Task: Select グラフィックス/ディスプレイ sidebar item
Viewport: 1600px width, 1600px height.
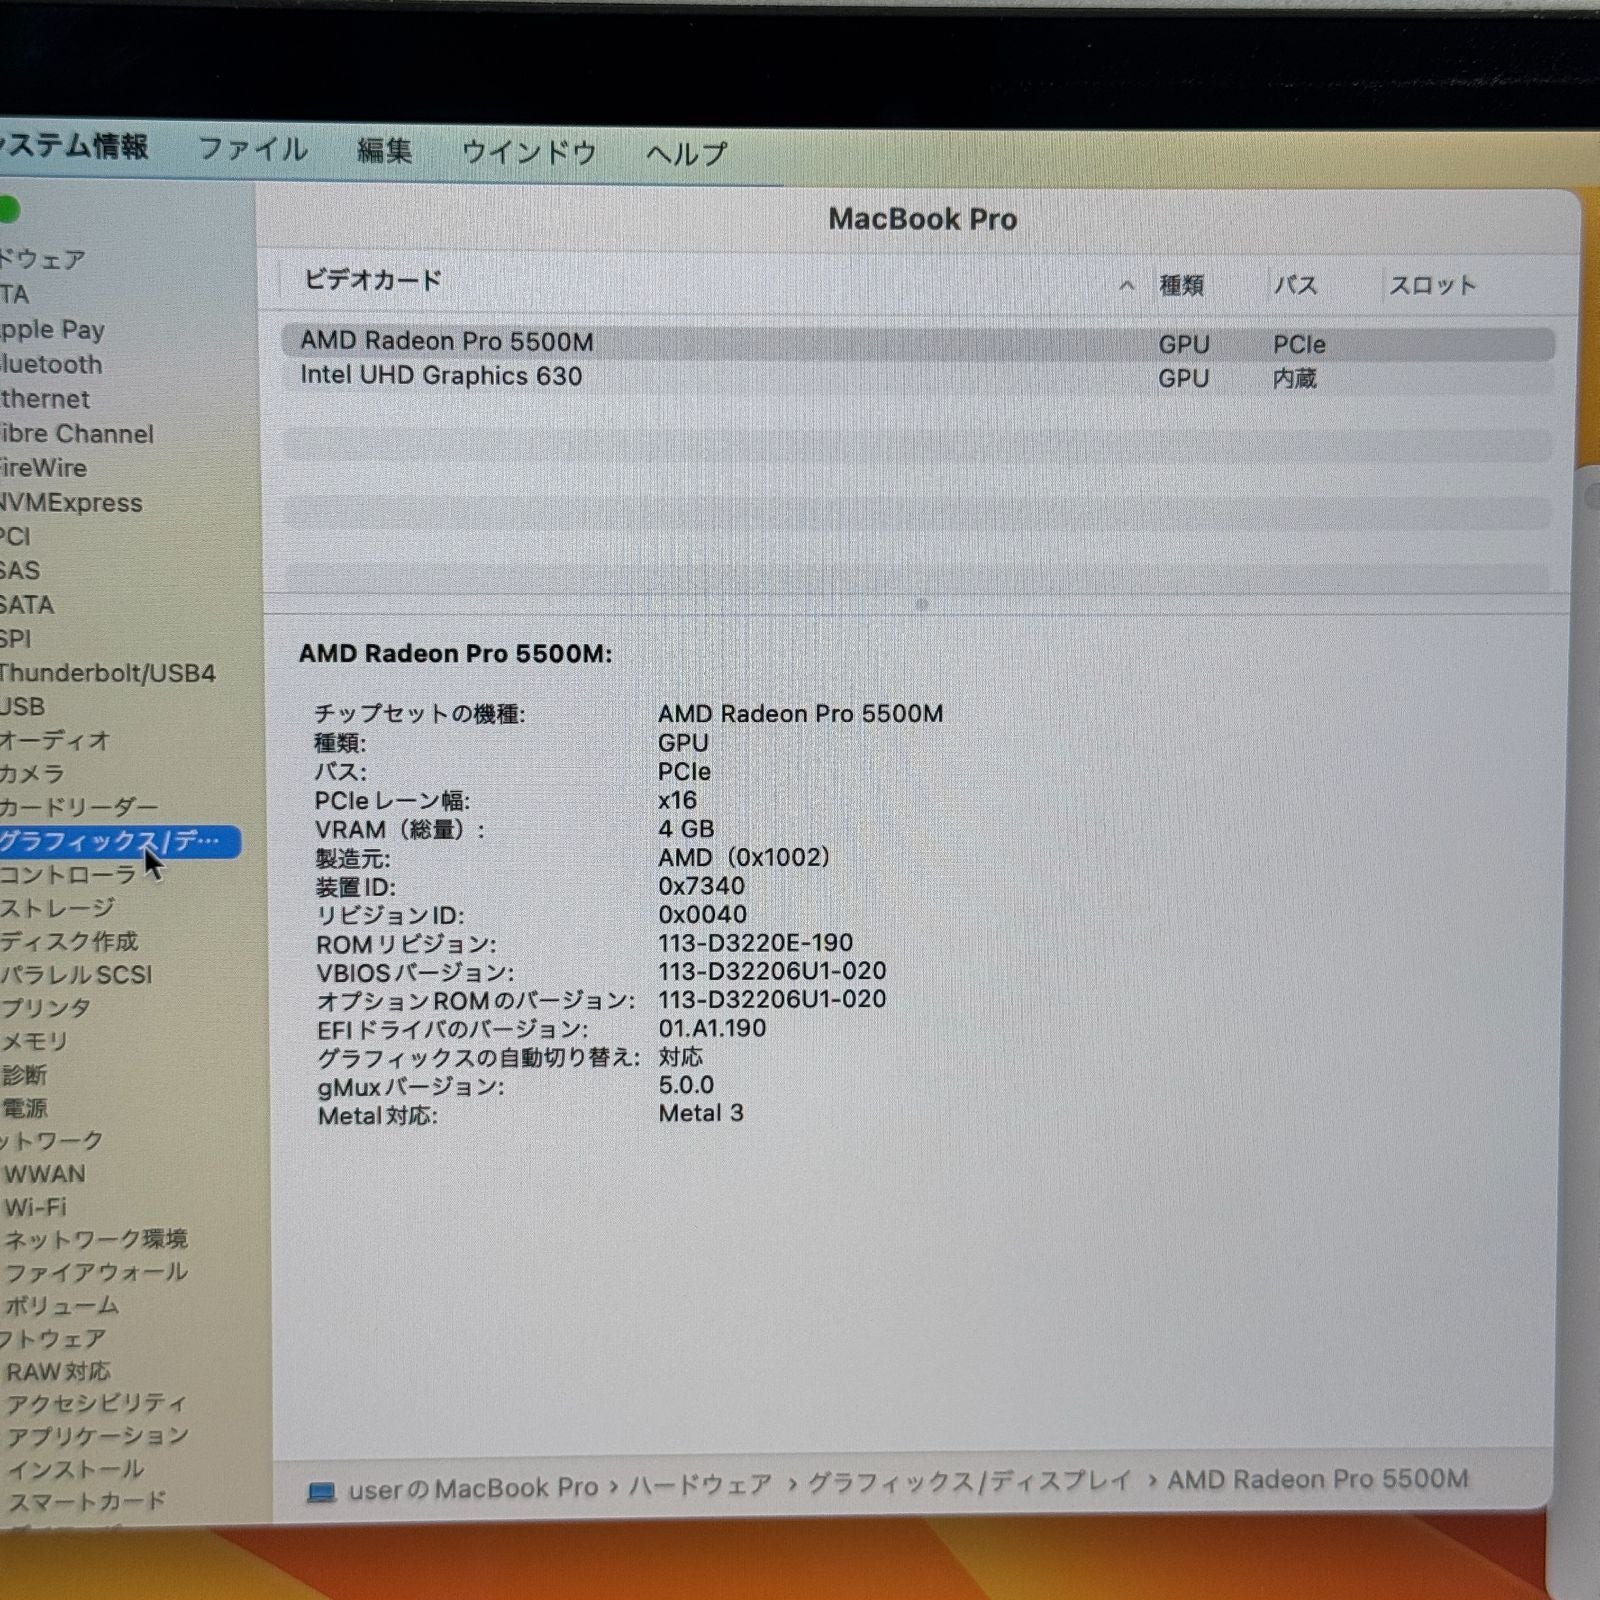Action: tap(120, 842)
